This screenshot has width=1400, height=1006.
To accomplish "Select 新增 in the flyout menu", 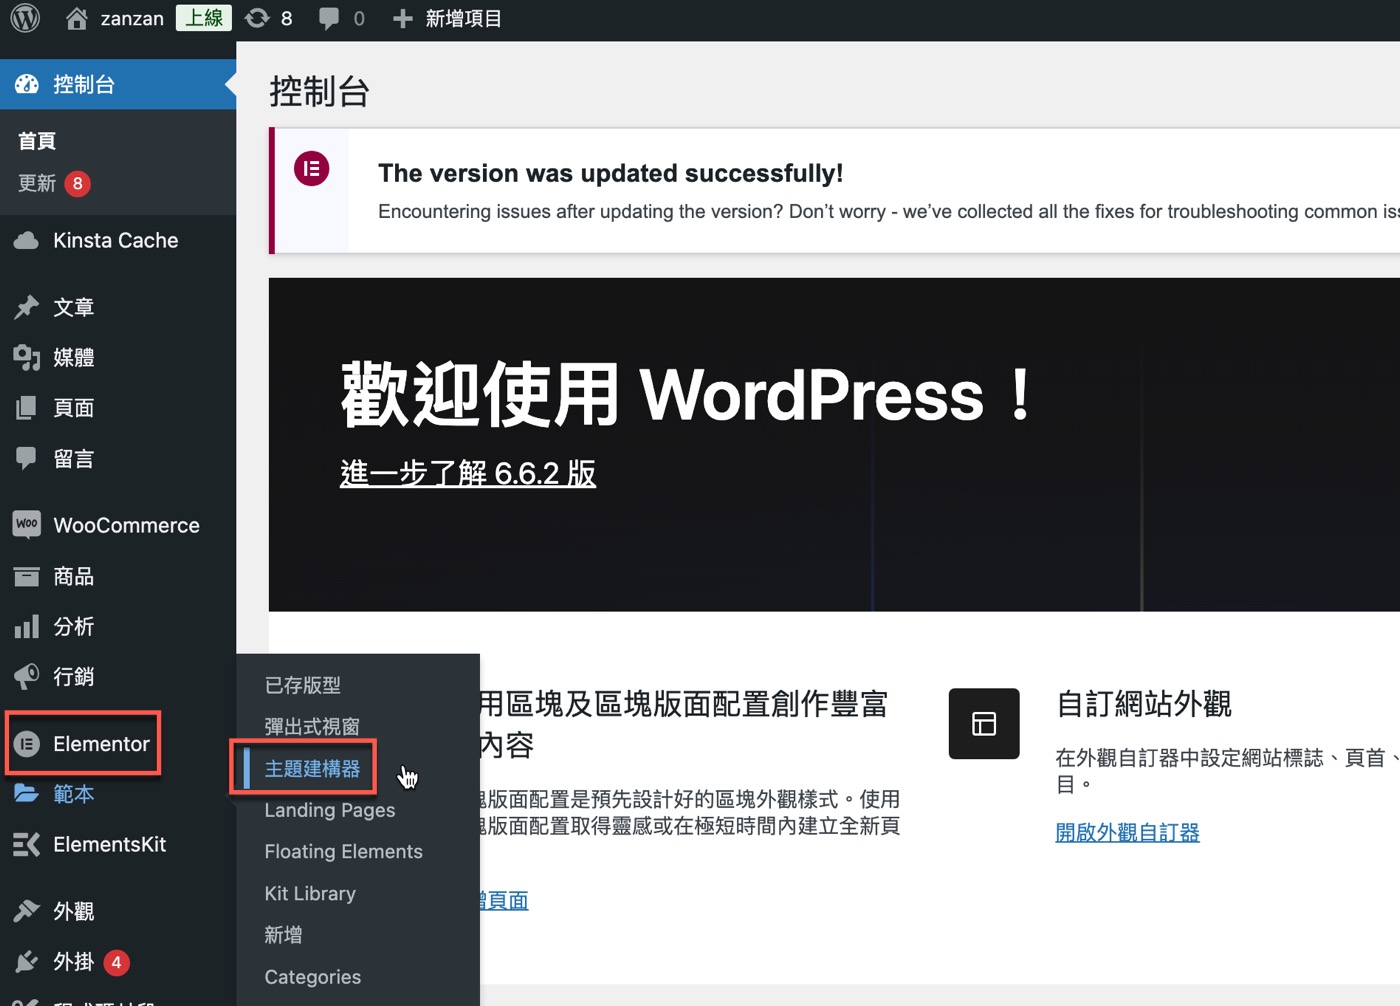I will click(x=283, y=935).
